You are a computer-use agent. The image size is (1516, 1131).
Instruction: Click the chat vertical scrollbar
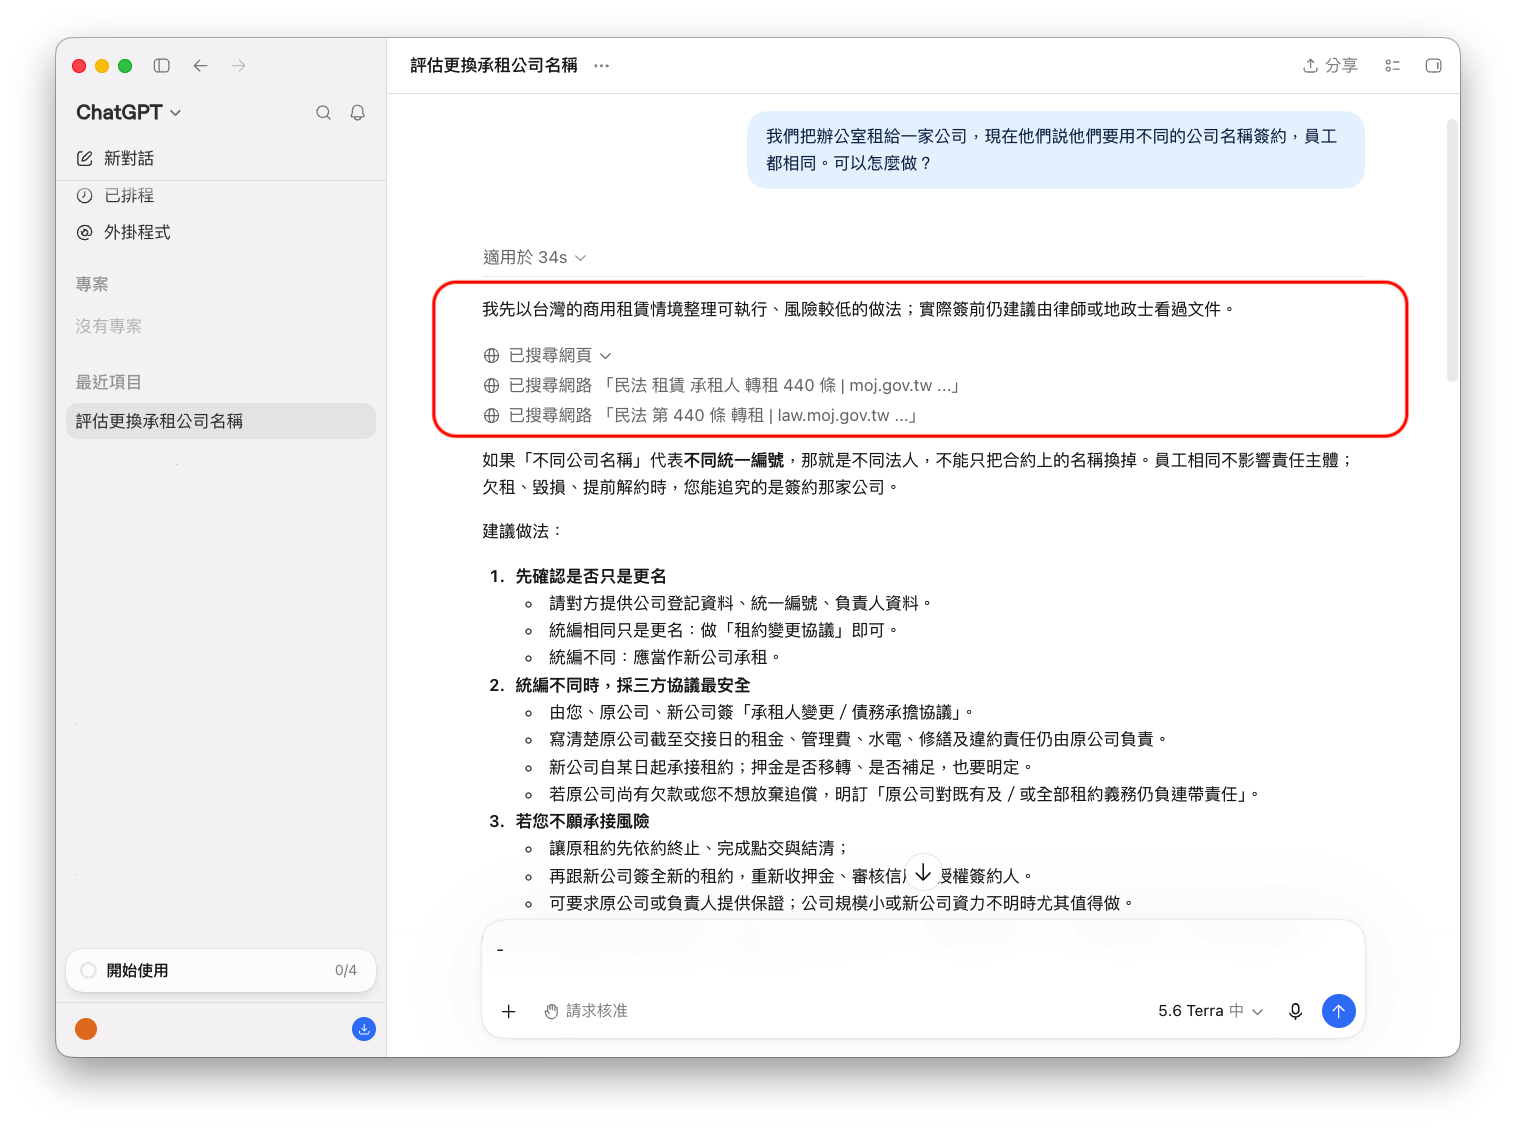pyautogui.click(x=1452, y=250)
